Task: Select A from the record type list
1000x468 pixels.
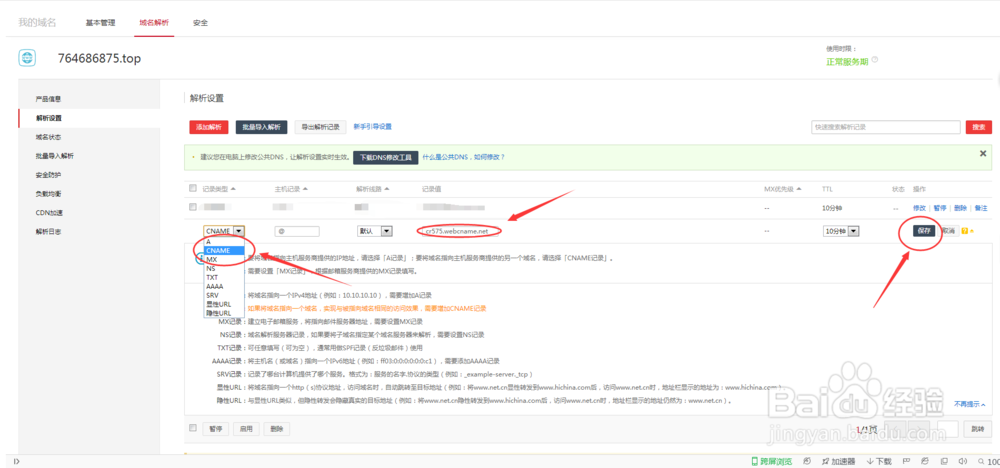Action: click(224, 242)
